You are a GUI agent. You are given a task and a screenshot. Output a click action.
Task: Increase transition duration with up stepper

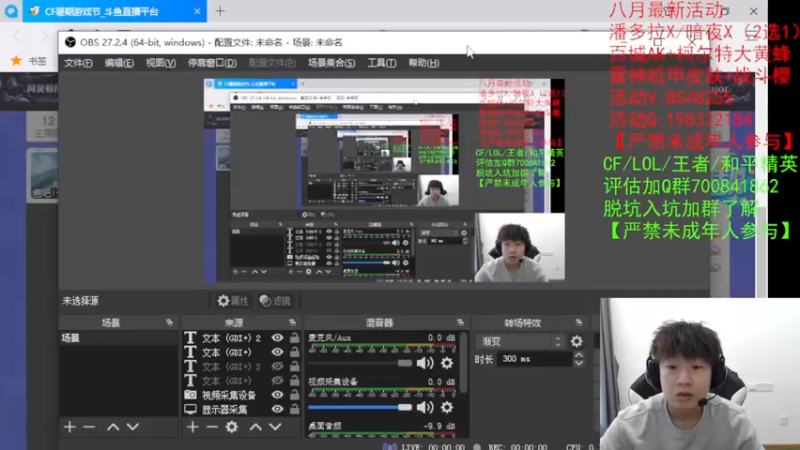579,356
